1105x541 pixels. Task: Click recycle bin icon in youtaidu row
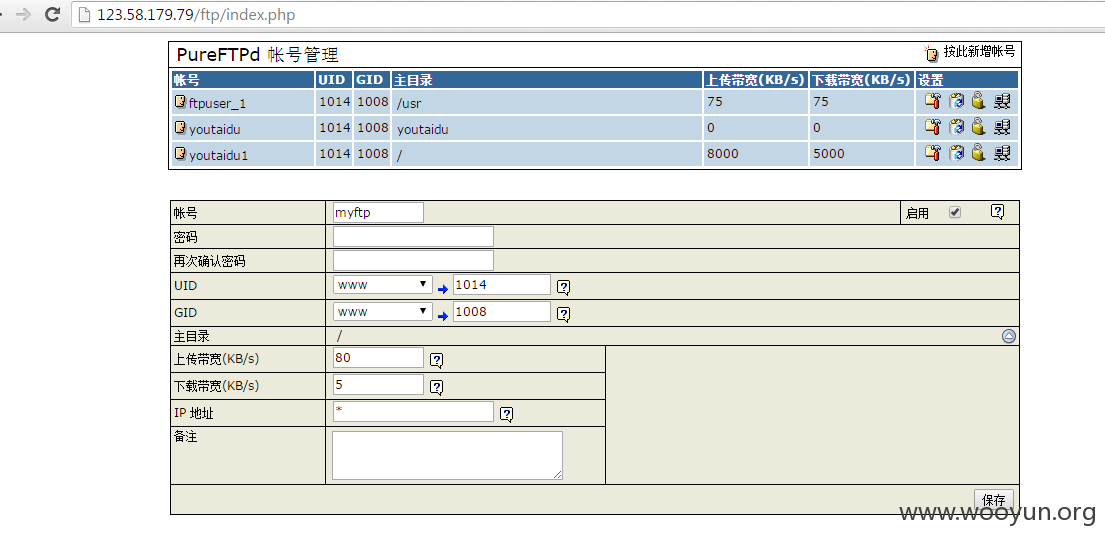click(x=956, y=128)
